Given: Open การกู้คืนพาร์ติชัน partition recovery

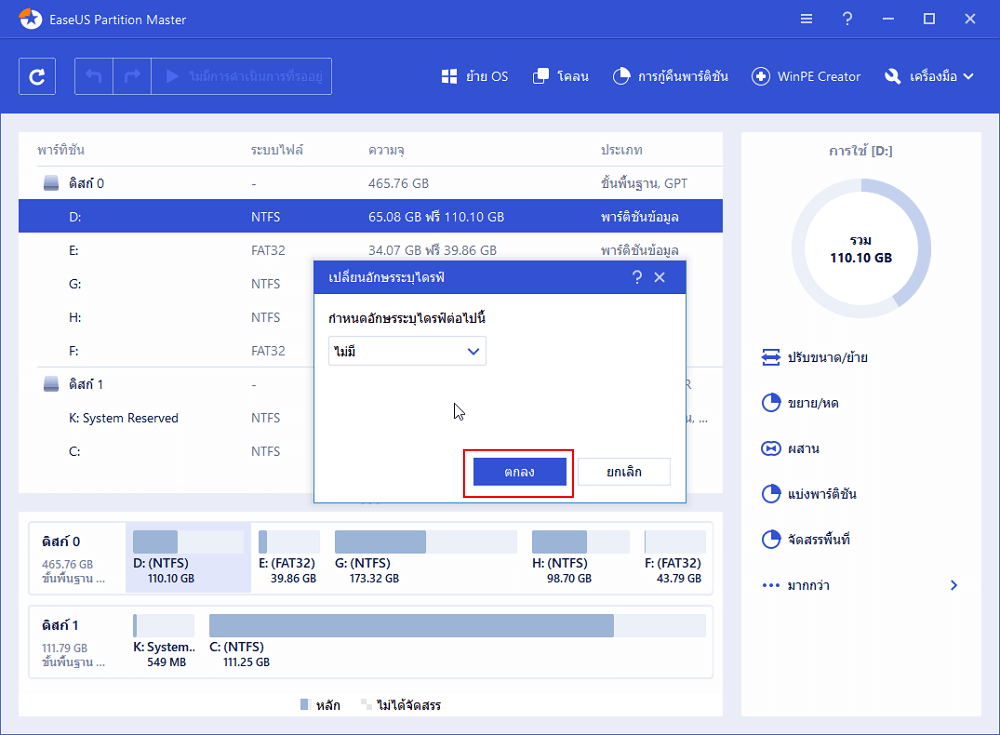Looking at the screenshot, I should (x=670, y=77).
